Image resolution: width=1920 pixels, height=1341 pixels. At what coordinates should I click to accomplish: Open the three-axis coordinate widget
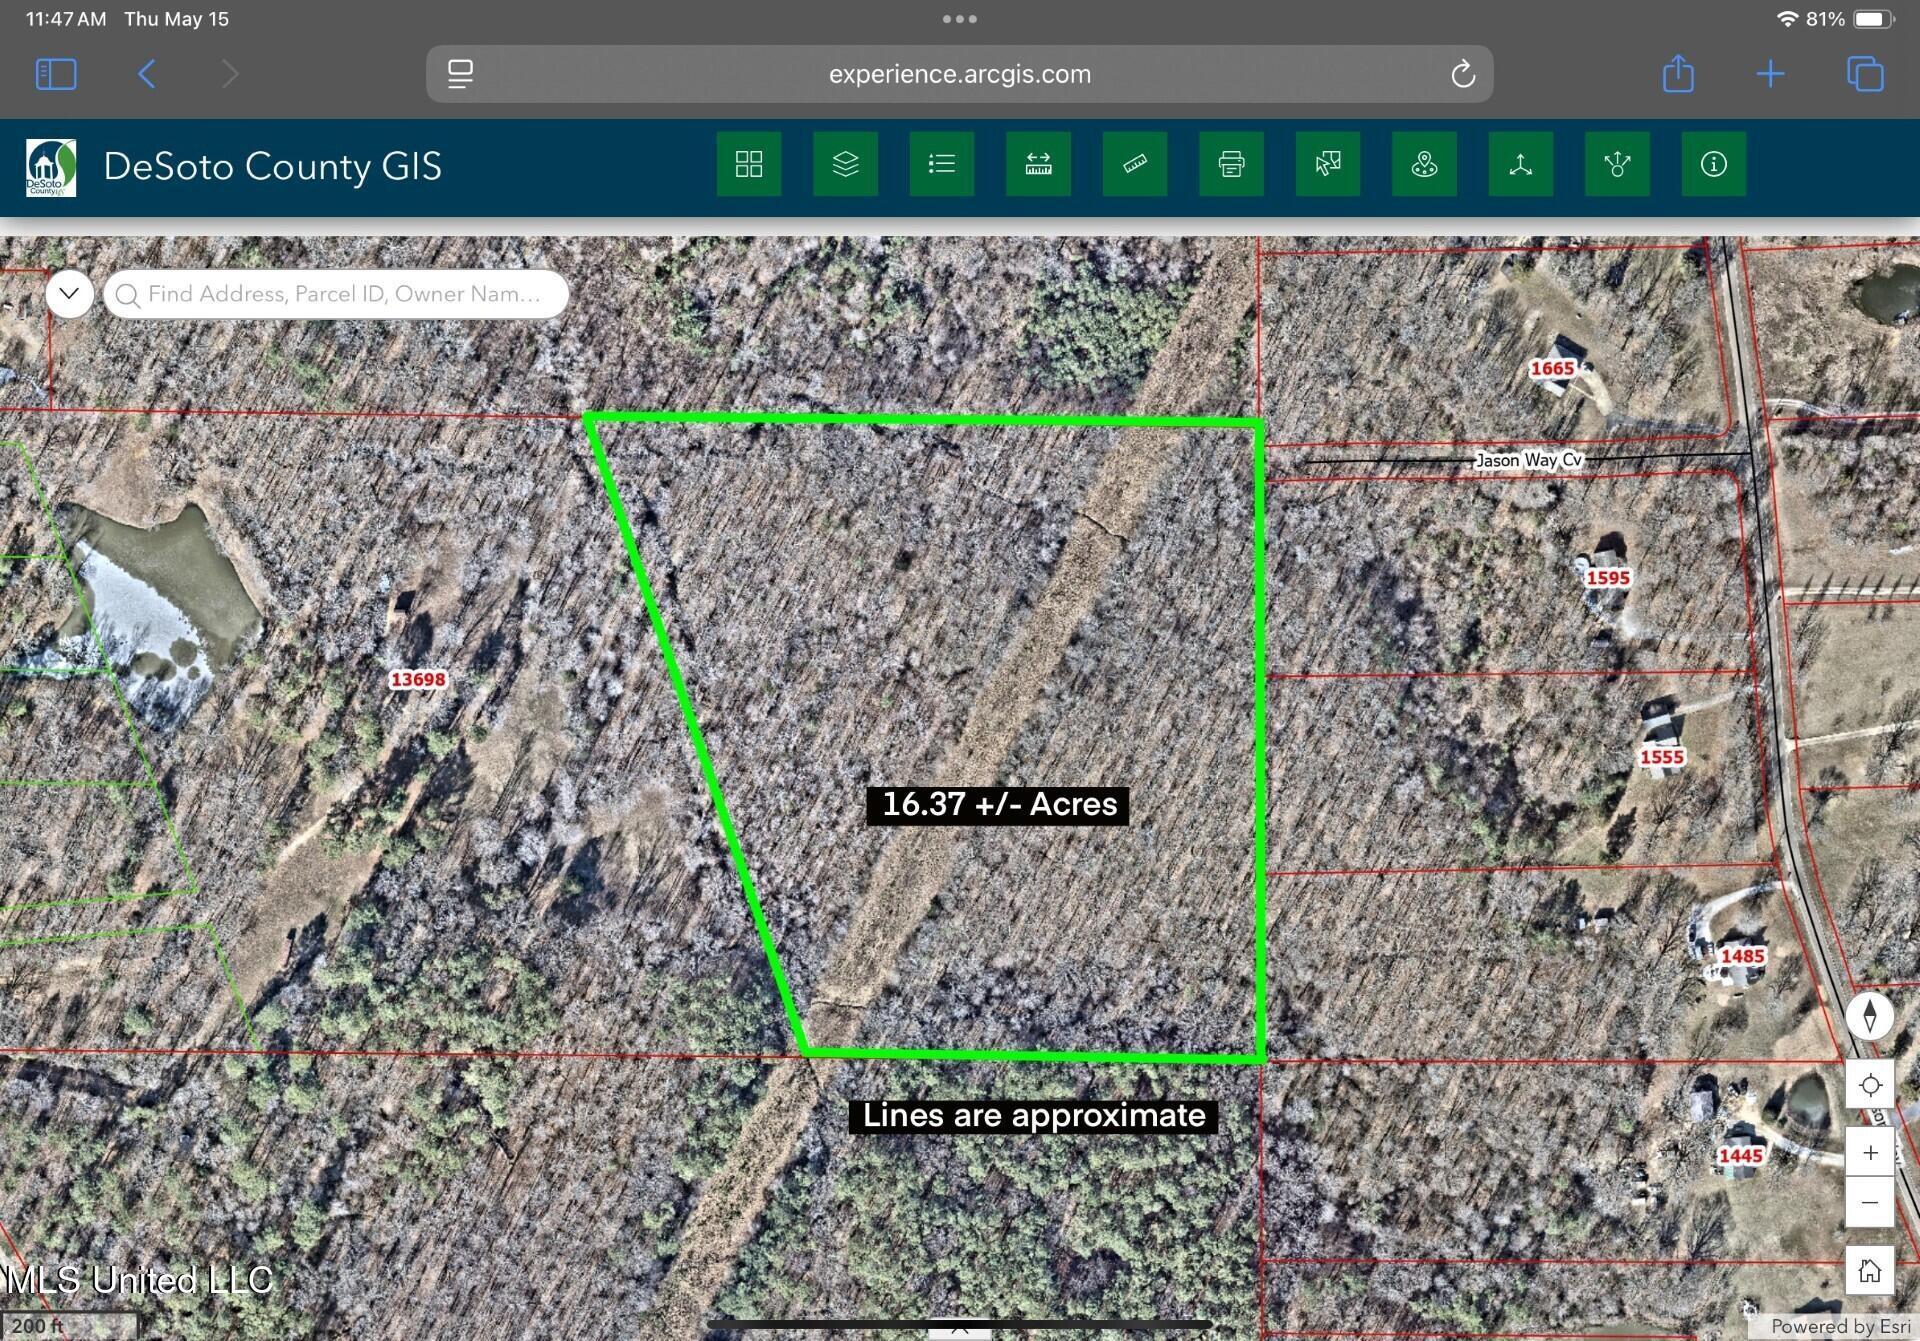[1520, 164]
